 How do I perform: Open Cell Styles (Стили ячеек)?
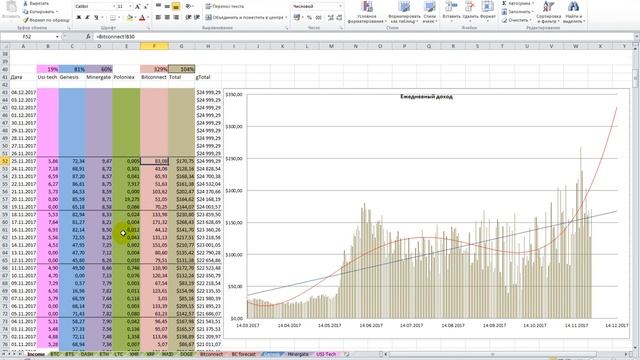(429, 12)
